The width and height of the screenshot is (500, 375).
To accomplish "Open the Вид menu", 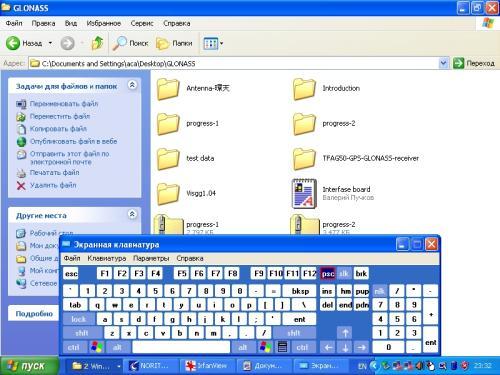I will click(71, 23).
